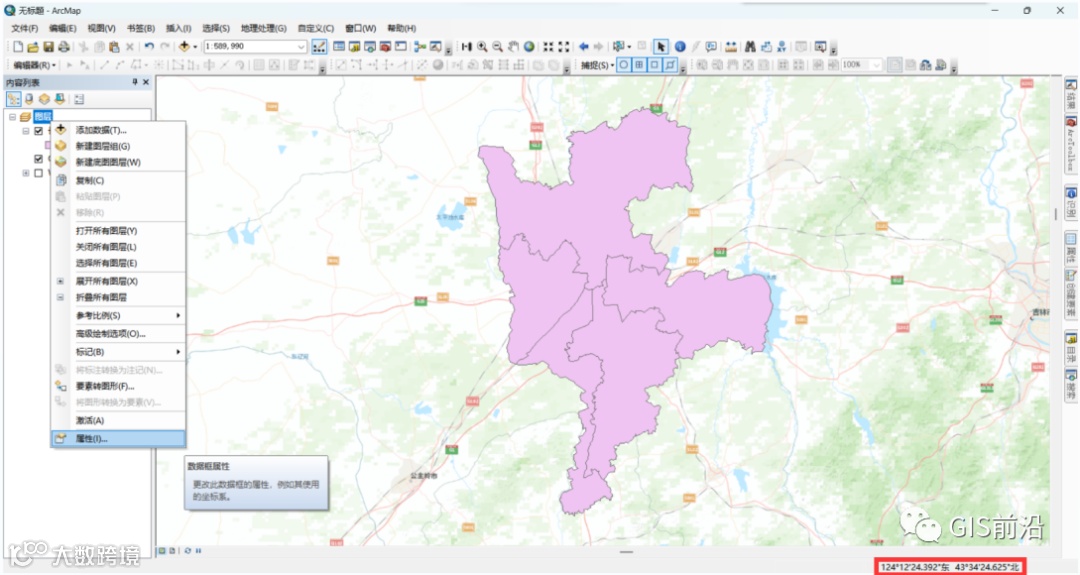Open the 自定义 (Customize) menu
Viewport: 1080px width, 575px height.
(315, 28)
